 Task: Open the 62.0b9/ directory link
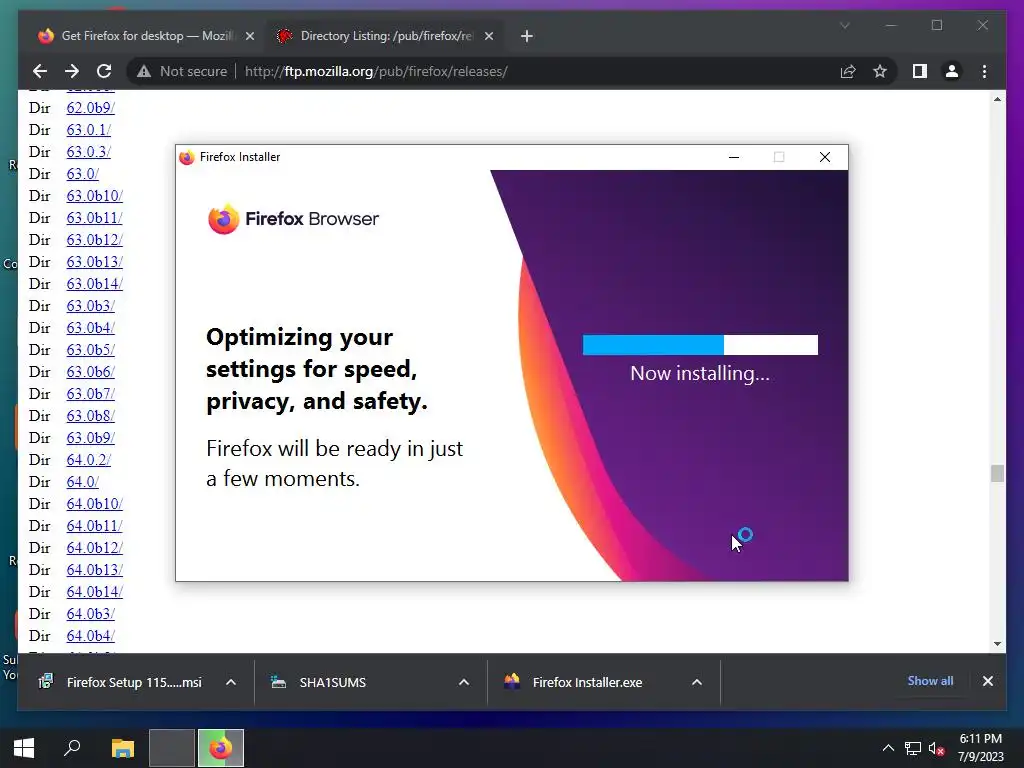90,108
